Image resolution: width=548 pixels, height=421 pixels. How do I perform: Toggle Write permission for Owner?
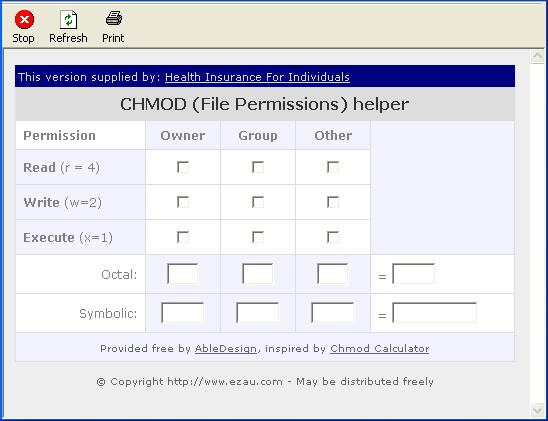tap(183, 202)
